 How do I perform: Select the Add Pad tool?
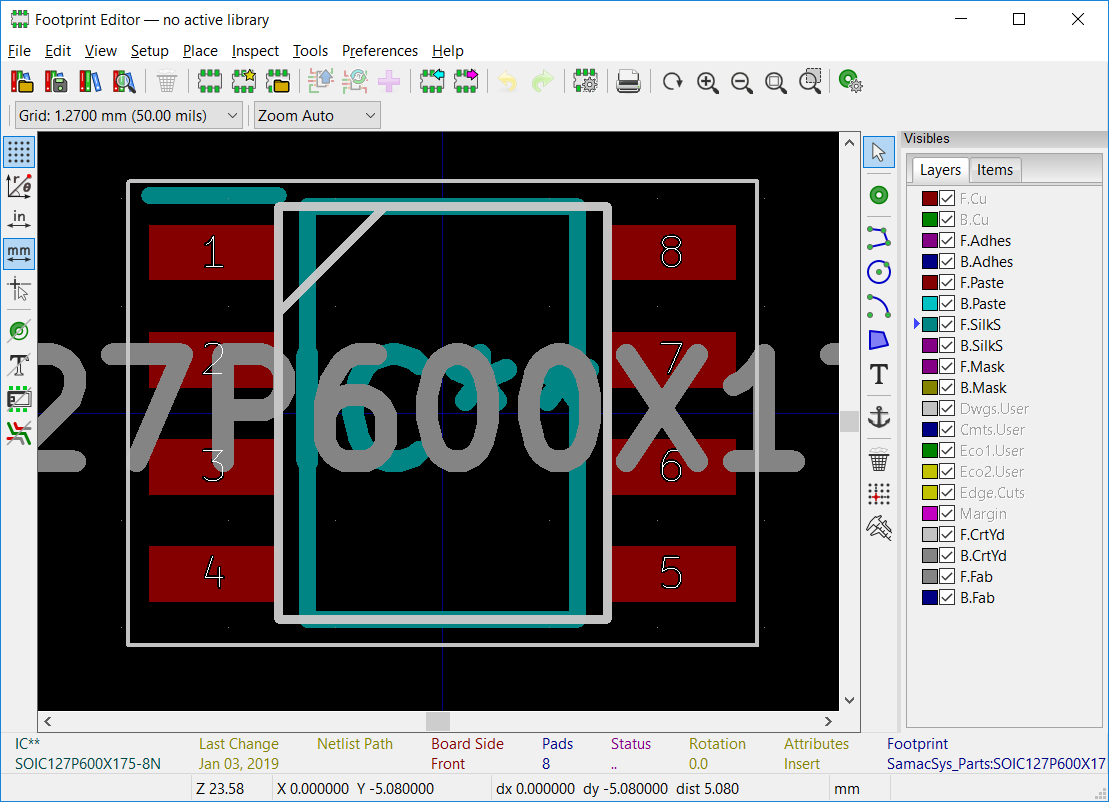point(879,195)
